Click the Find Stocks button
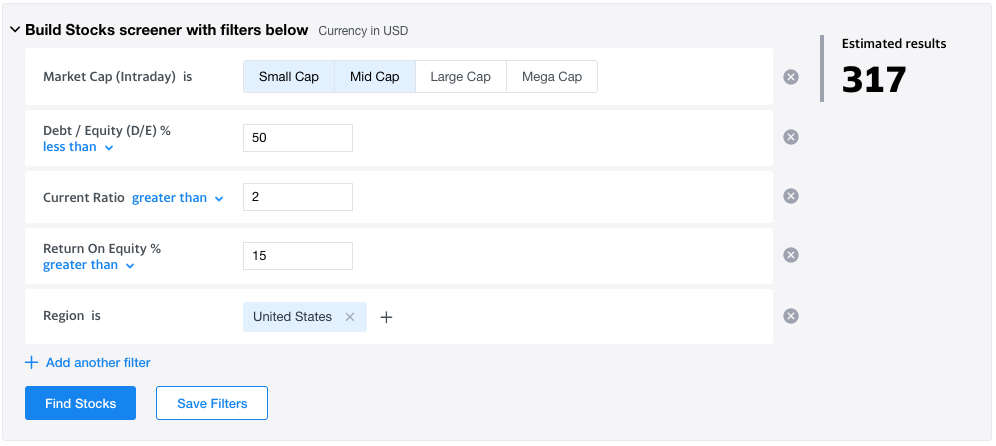Viewport: 996px width, 446px height. (x=81, y=403)
